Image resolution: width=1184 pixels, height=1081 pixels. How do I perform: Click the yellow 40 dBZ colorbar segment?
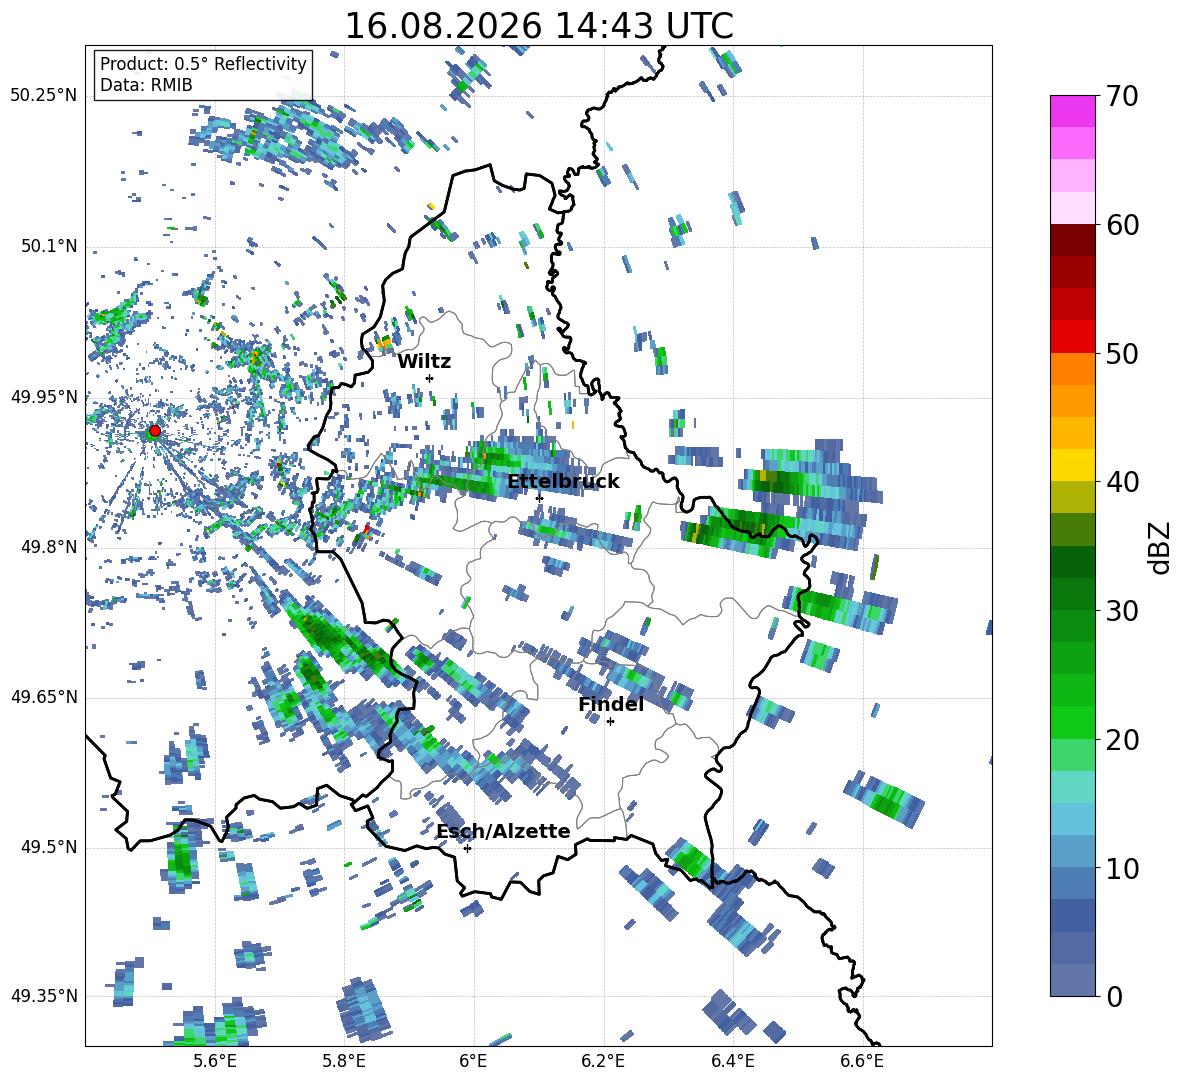tap(1072, 465)
